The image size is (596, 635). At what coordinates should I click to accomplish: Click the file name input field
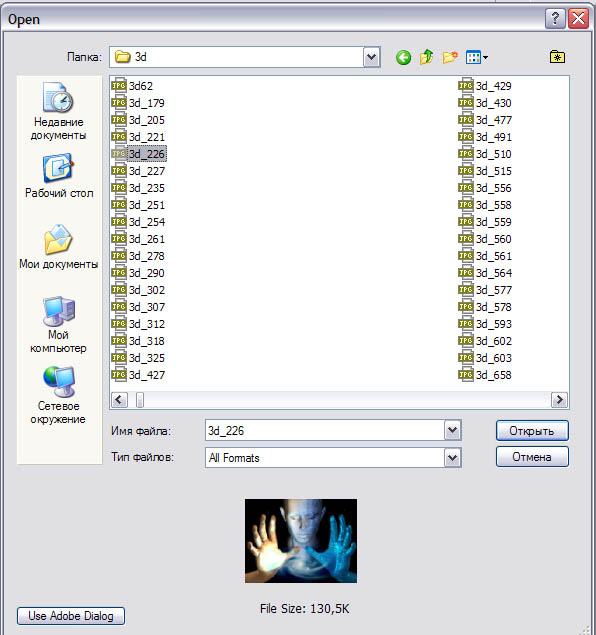tap(325, 430)
